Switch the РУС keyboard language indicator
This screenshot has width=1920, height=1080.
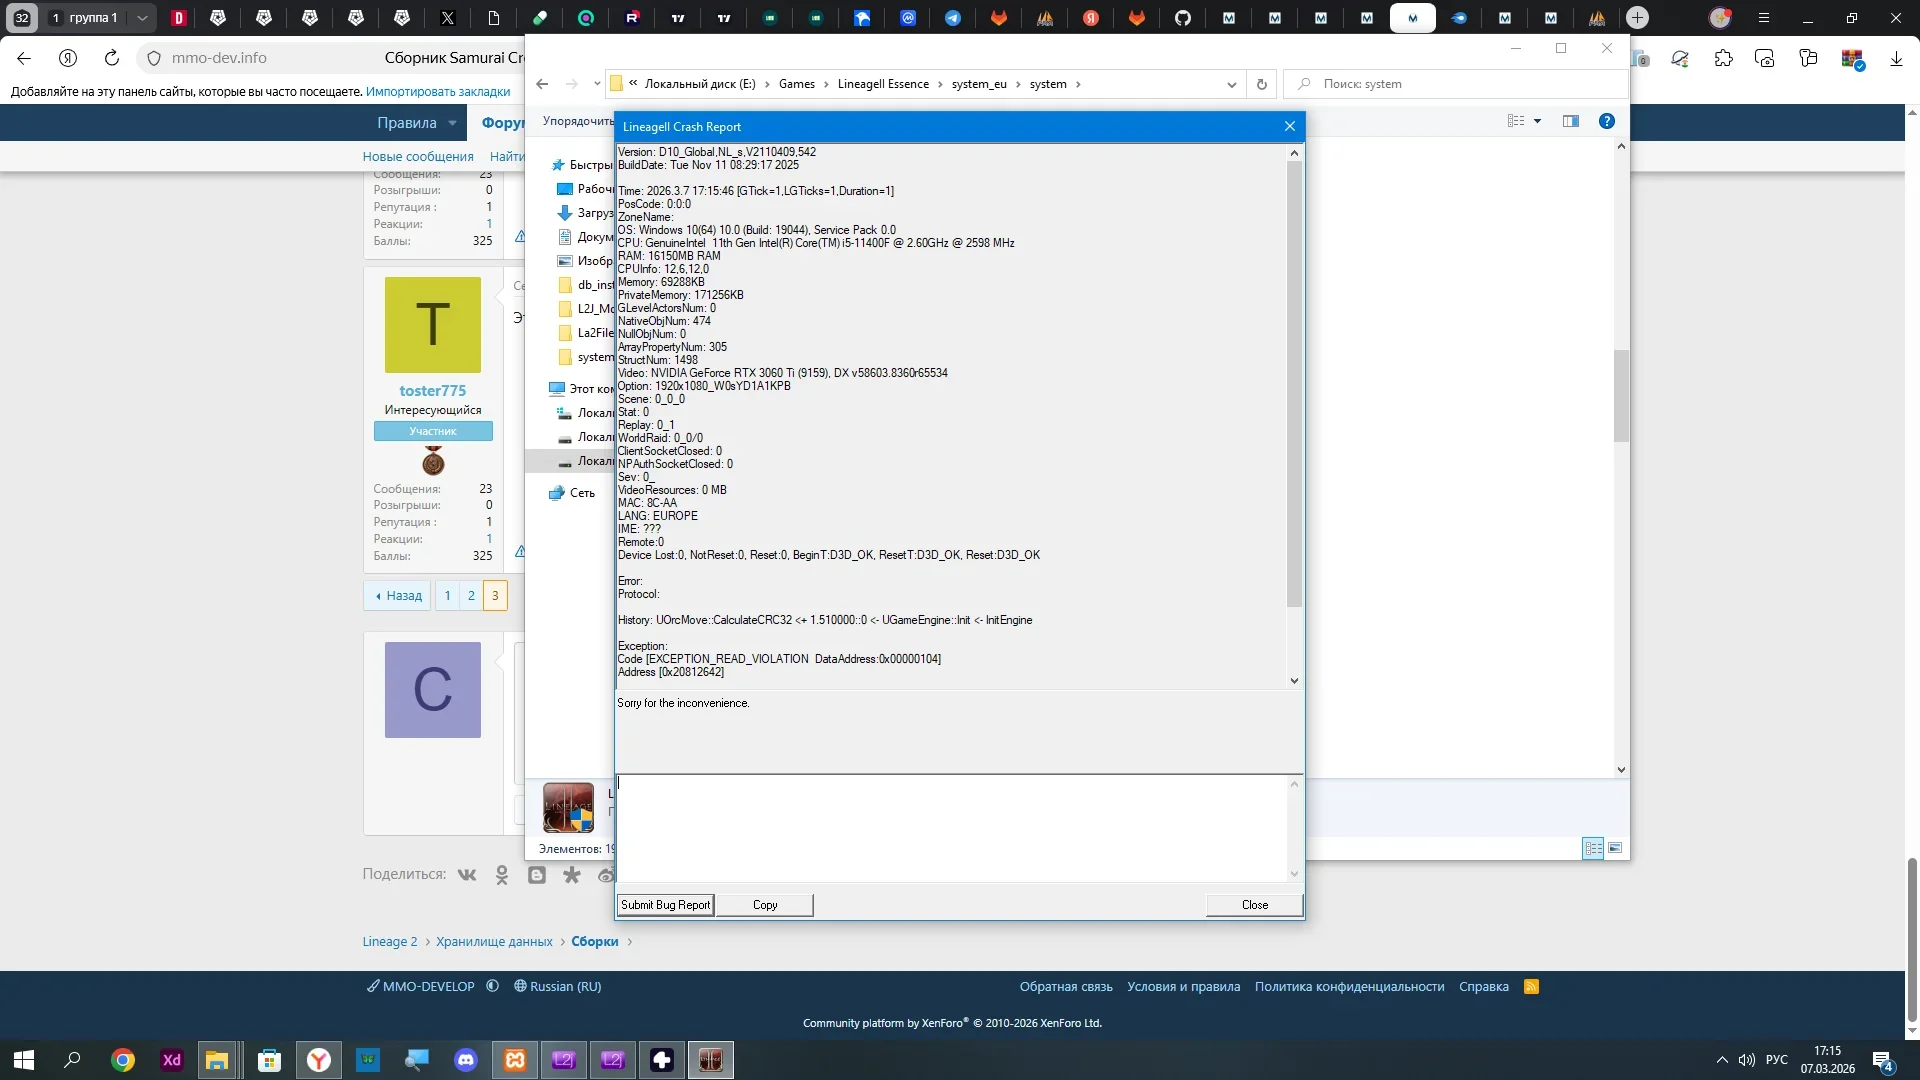point(1777,1060)
